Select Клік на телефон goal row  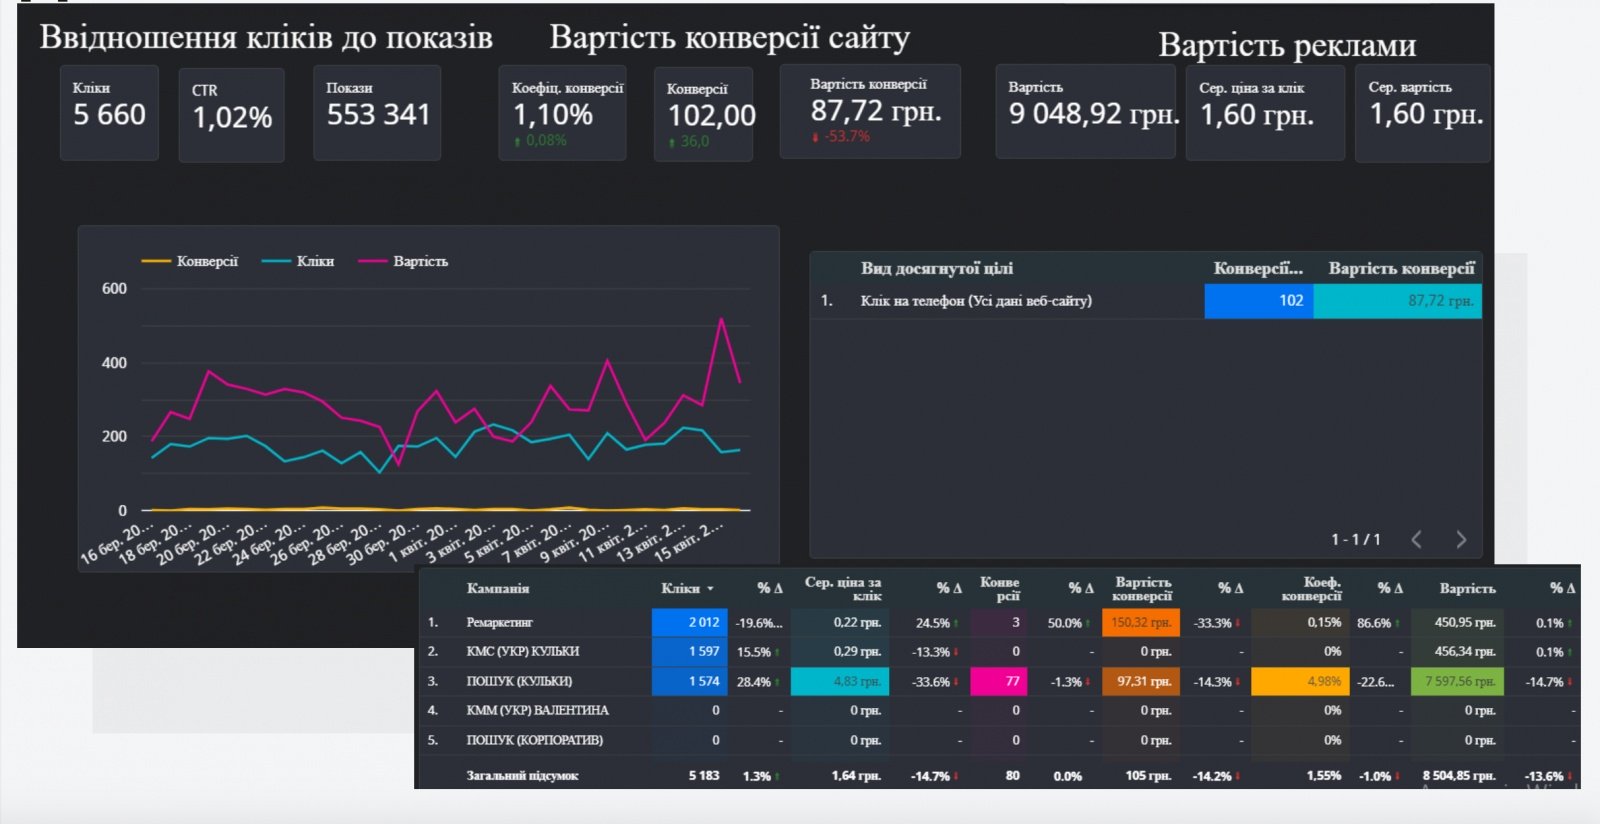(1146, 301)
